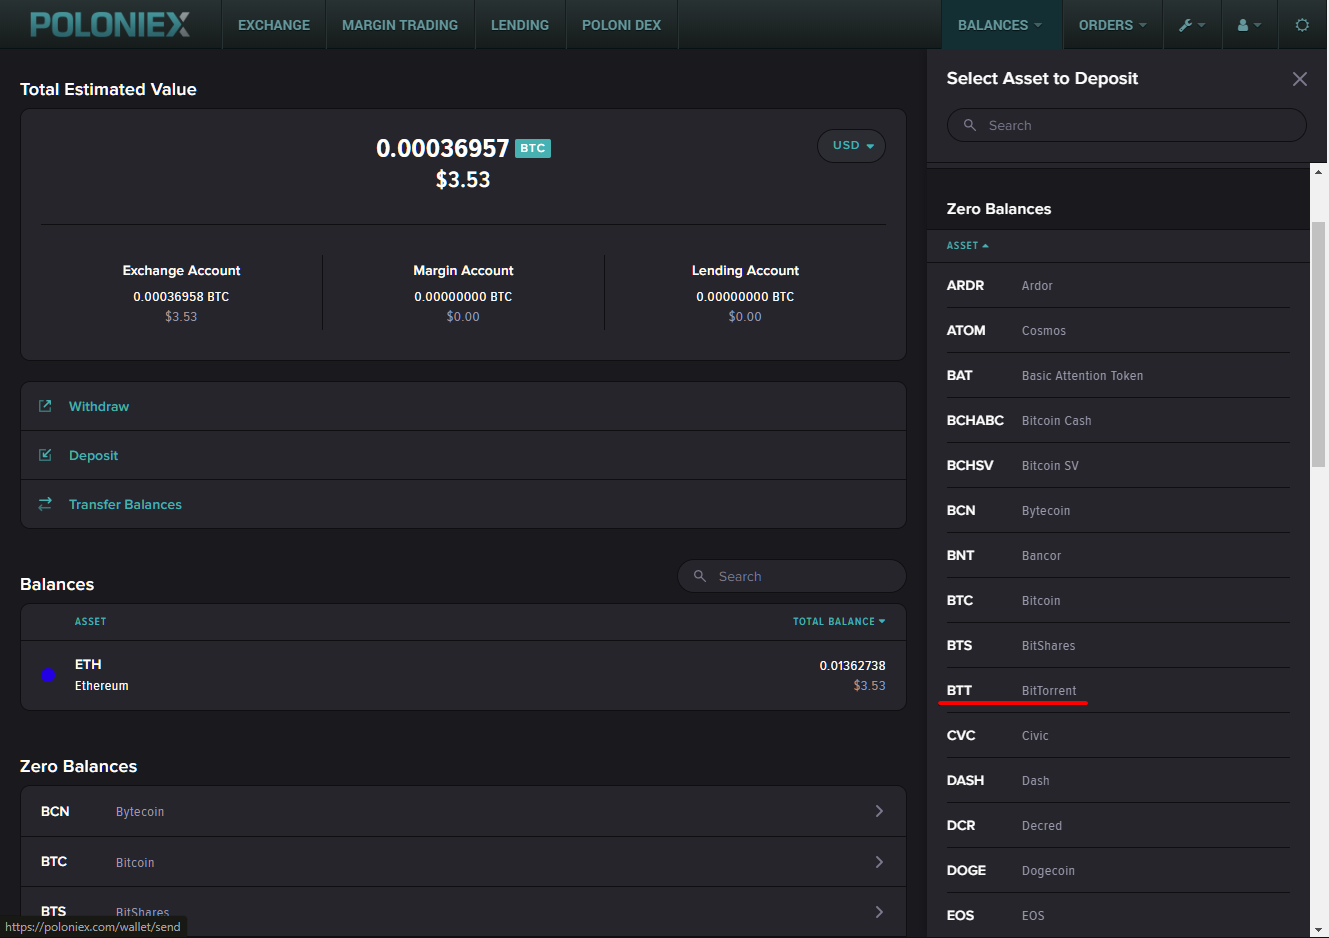This screenshot has height=938, width=1329.
Task: Click the deposit asset search field
Action: 1127,125
